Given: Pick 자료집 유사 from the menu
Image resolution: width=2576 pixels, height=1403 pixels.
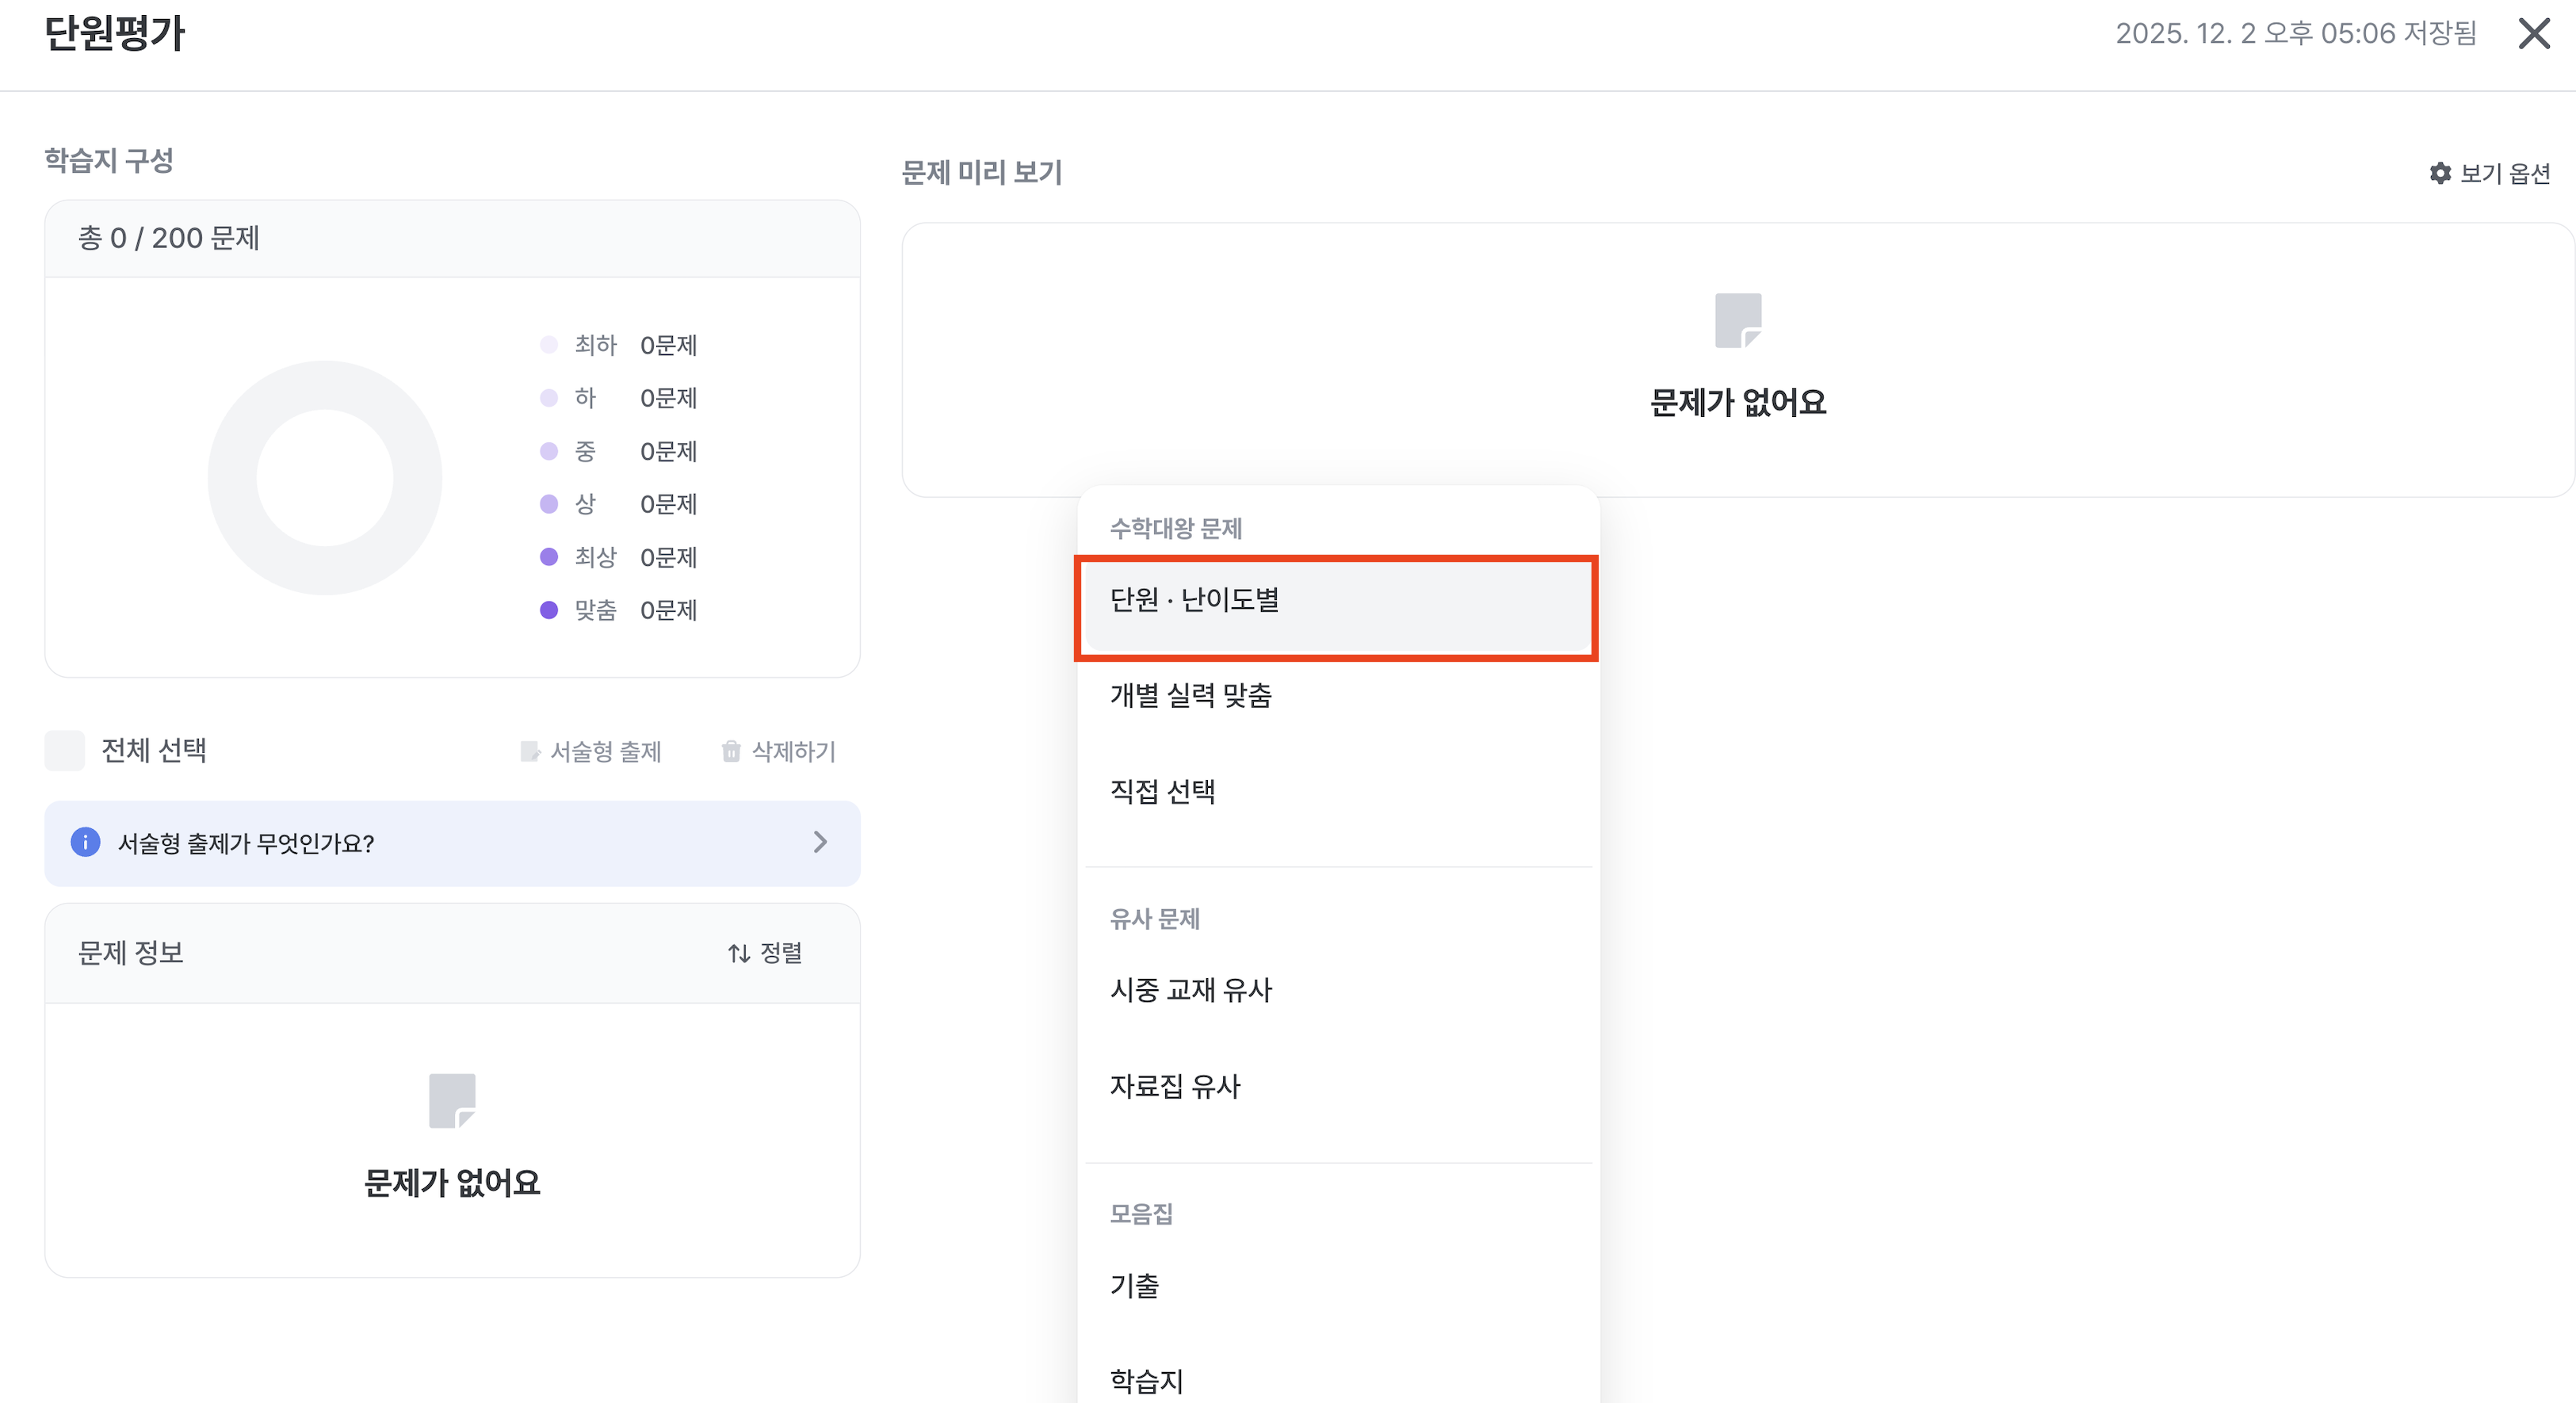Looking at the screenshot, I should (1175, 1085).
